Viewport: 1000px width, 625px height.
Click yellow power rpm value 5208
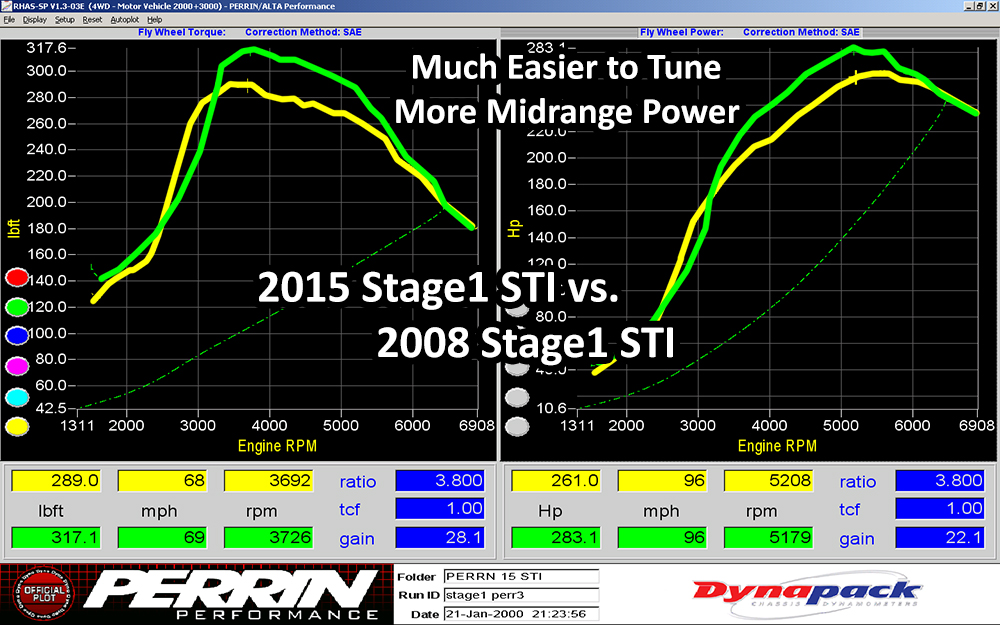click(x=768, y=480)
